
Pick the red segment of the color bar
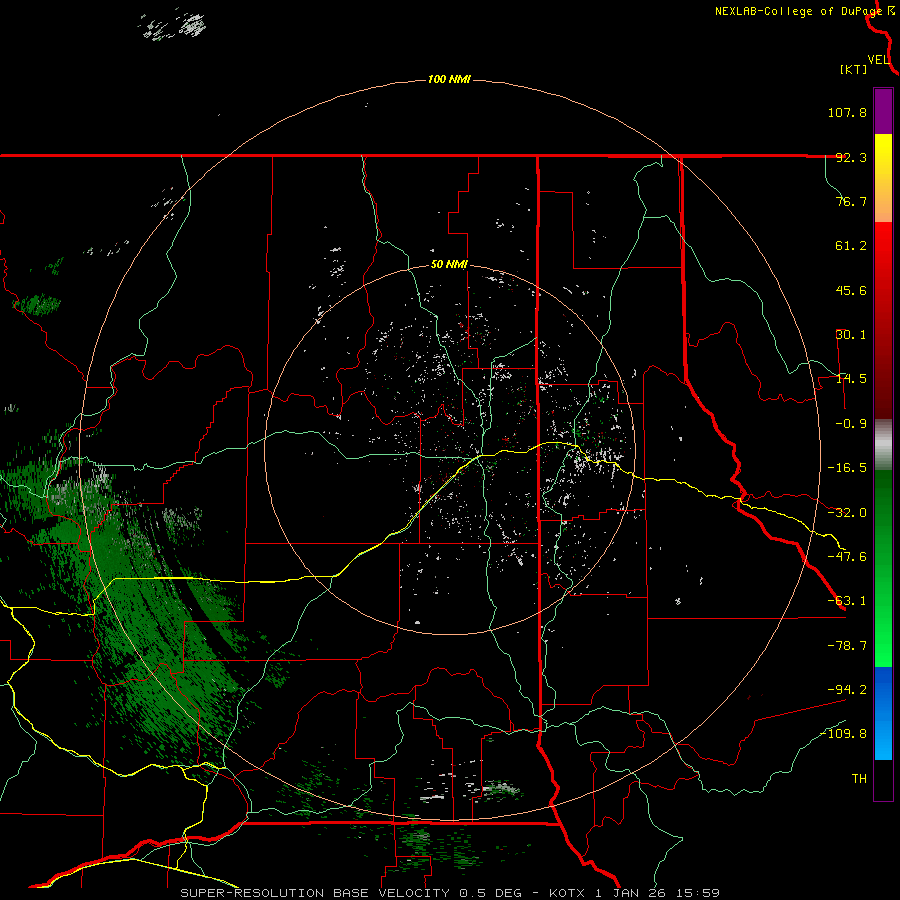pyautogui.click(x=883, y=320)
